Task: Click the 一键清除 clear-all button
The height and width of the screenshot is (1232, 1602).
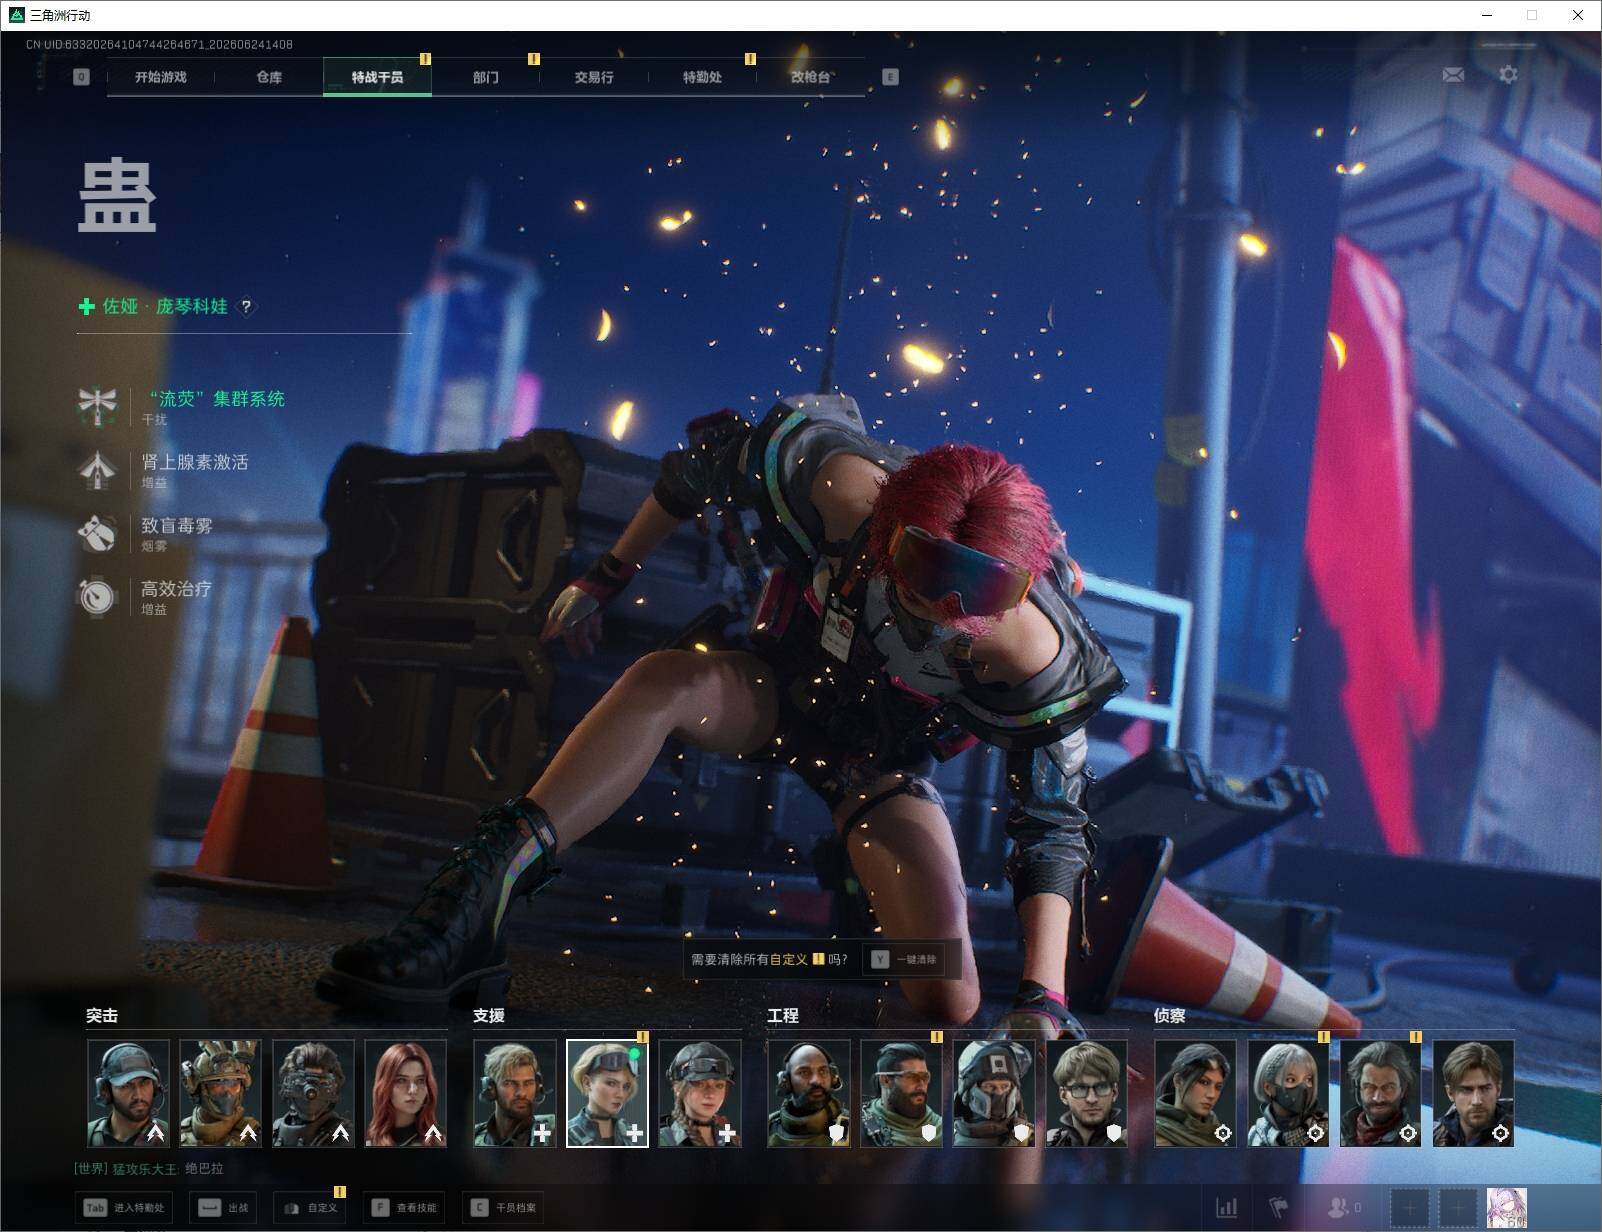Action: pos(904,959)
